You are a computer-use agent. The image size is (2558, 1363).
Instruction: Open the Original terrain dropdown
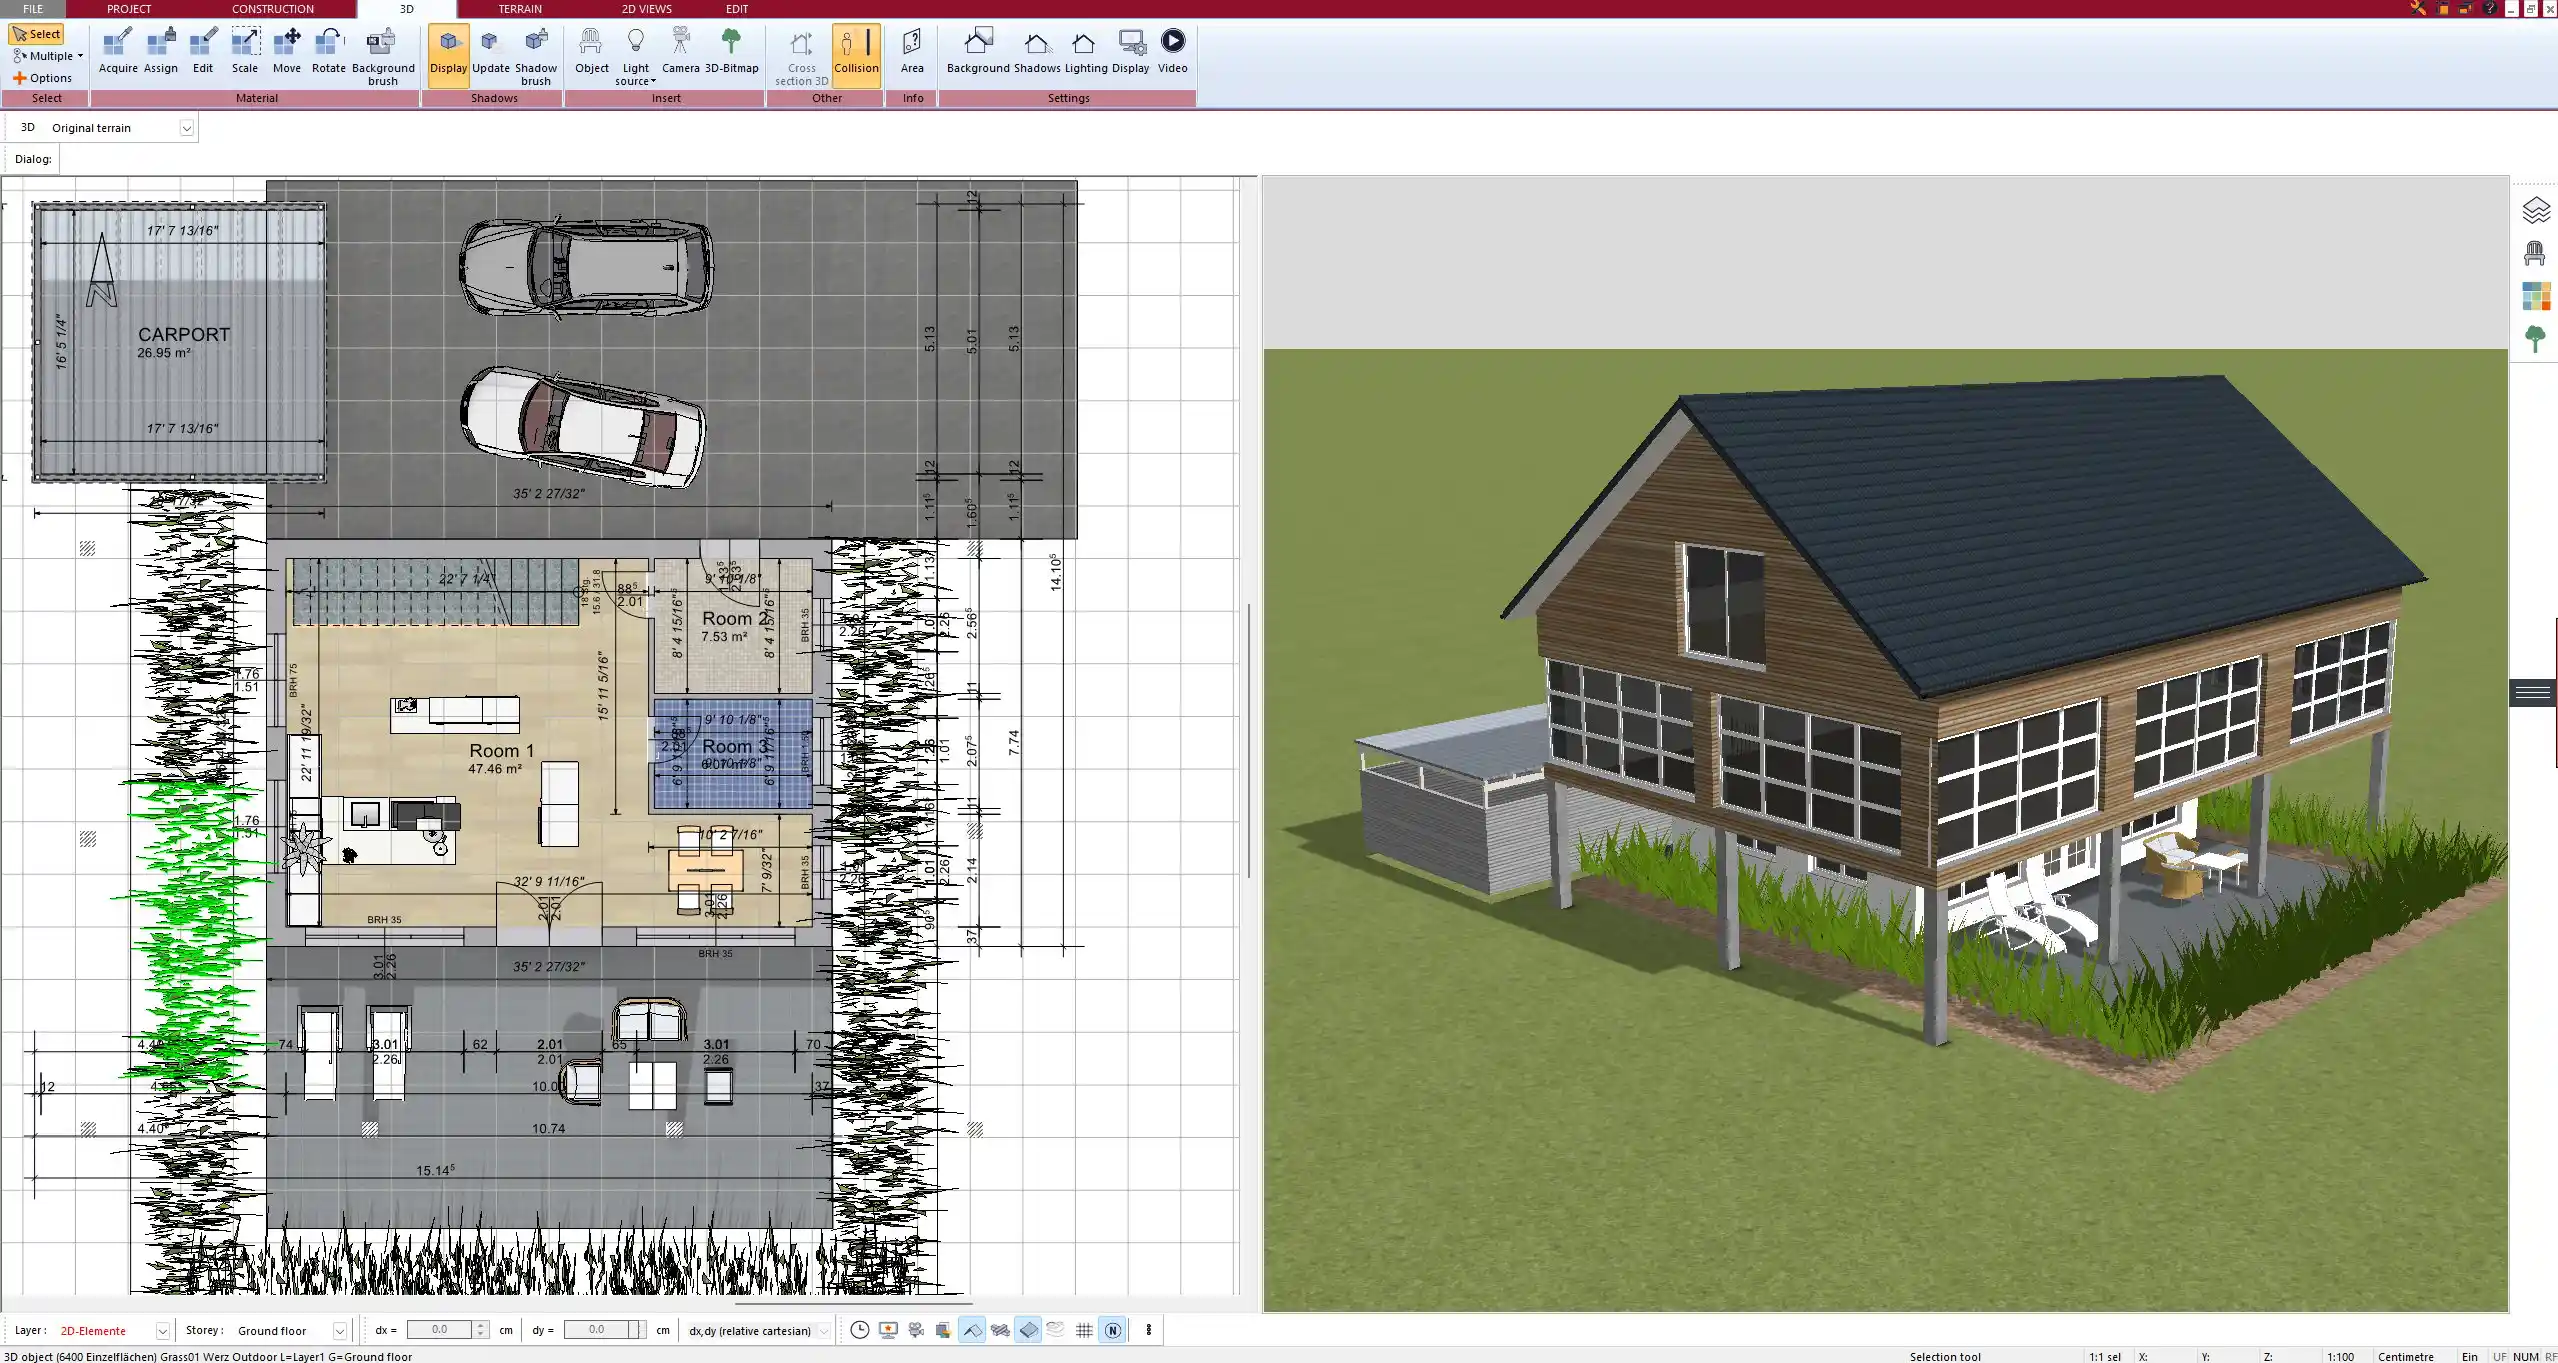click(x=188, y=127)
